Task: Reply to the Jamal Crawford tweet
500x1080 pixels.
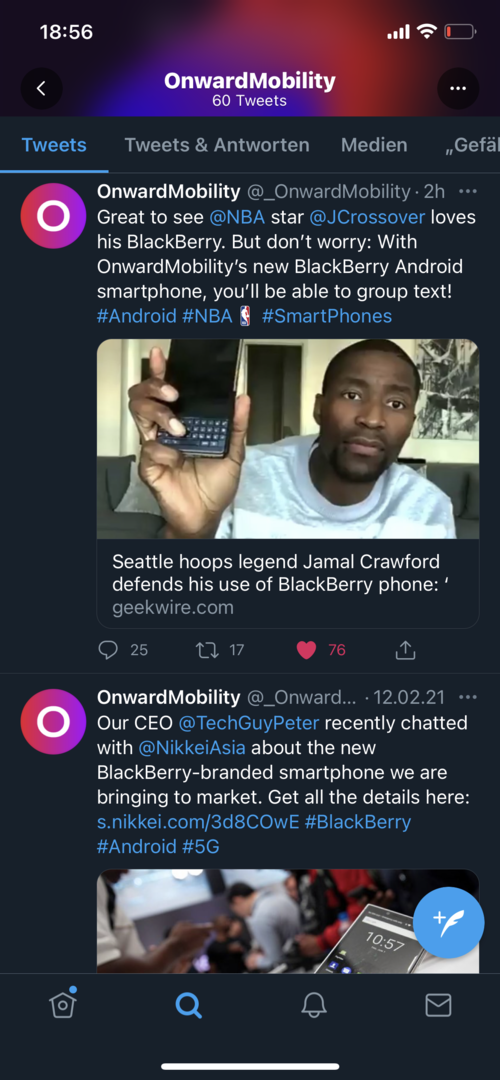Action: pyautogui.click(x=108, y=650)
